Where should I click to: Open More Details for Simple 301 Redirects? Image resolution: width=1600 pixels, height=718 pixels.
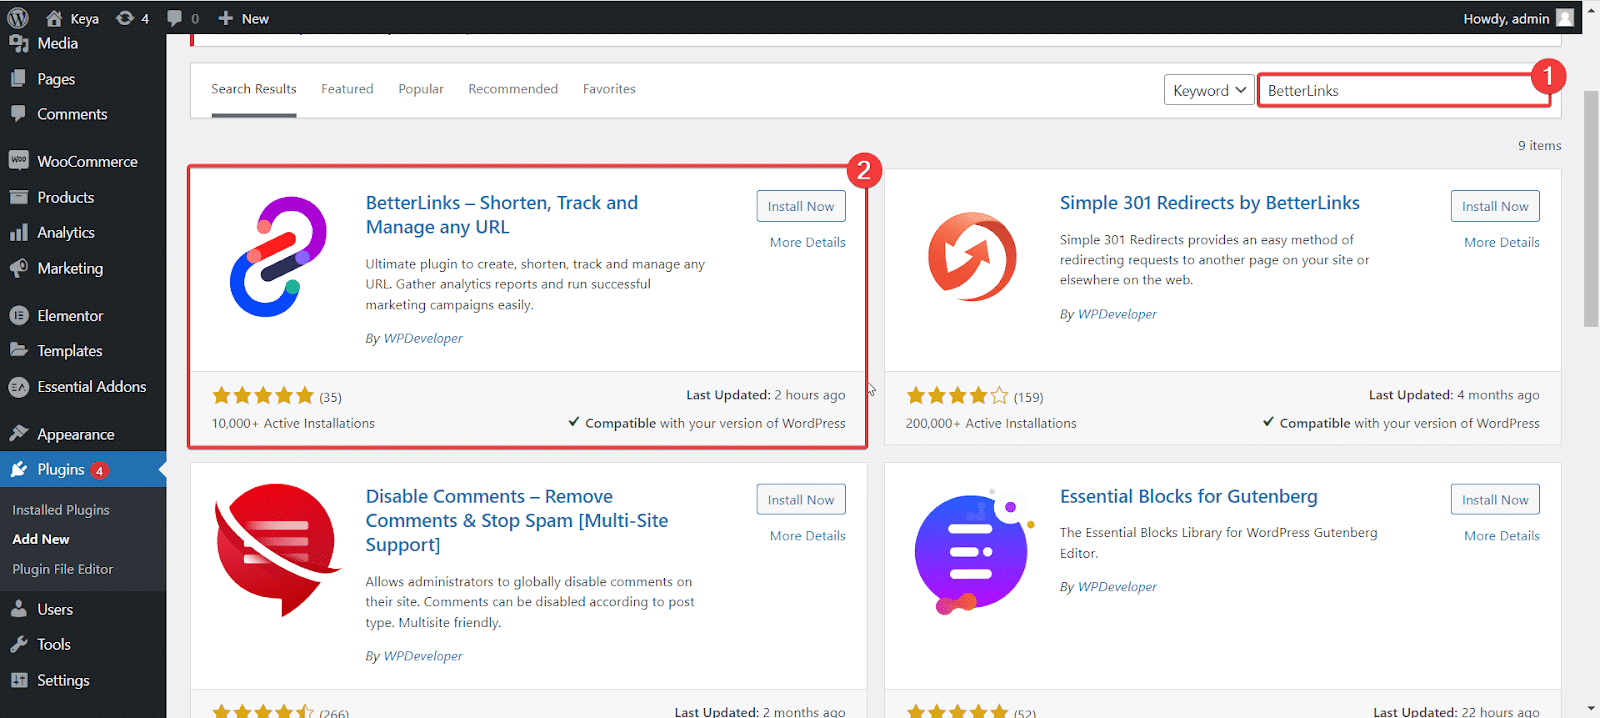click(1501, 242)
